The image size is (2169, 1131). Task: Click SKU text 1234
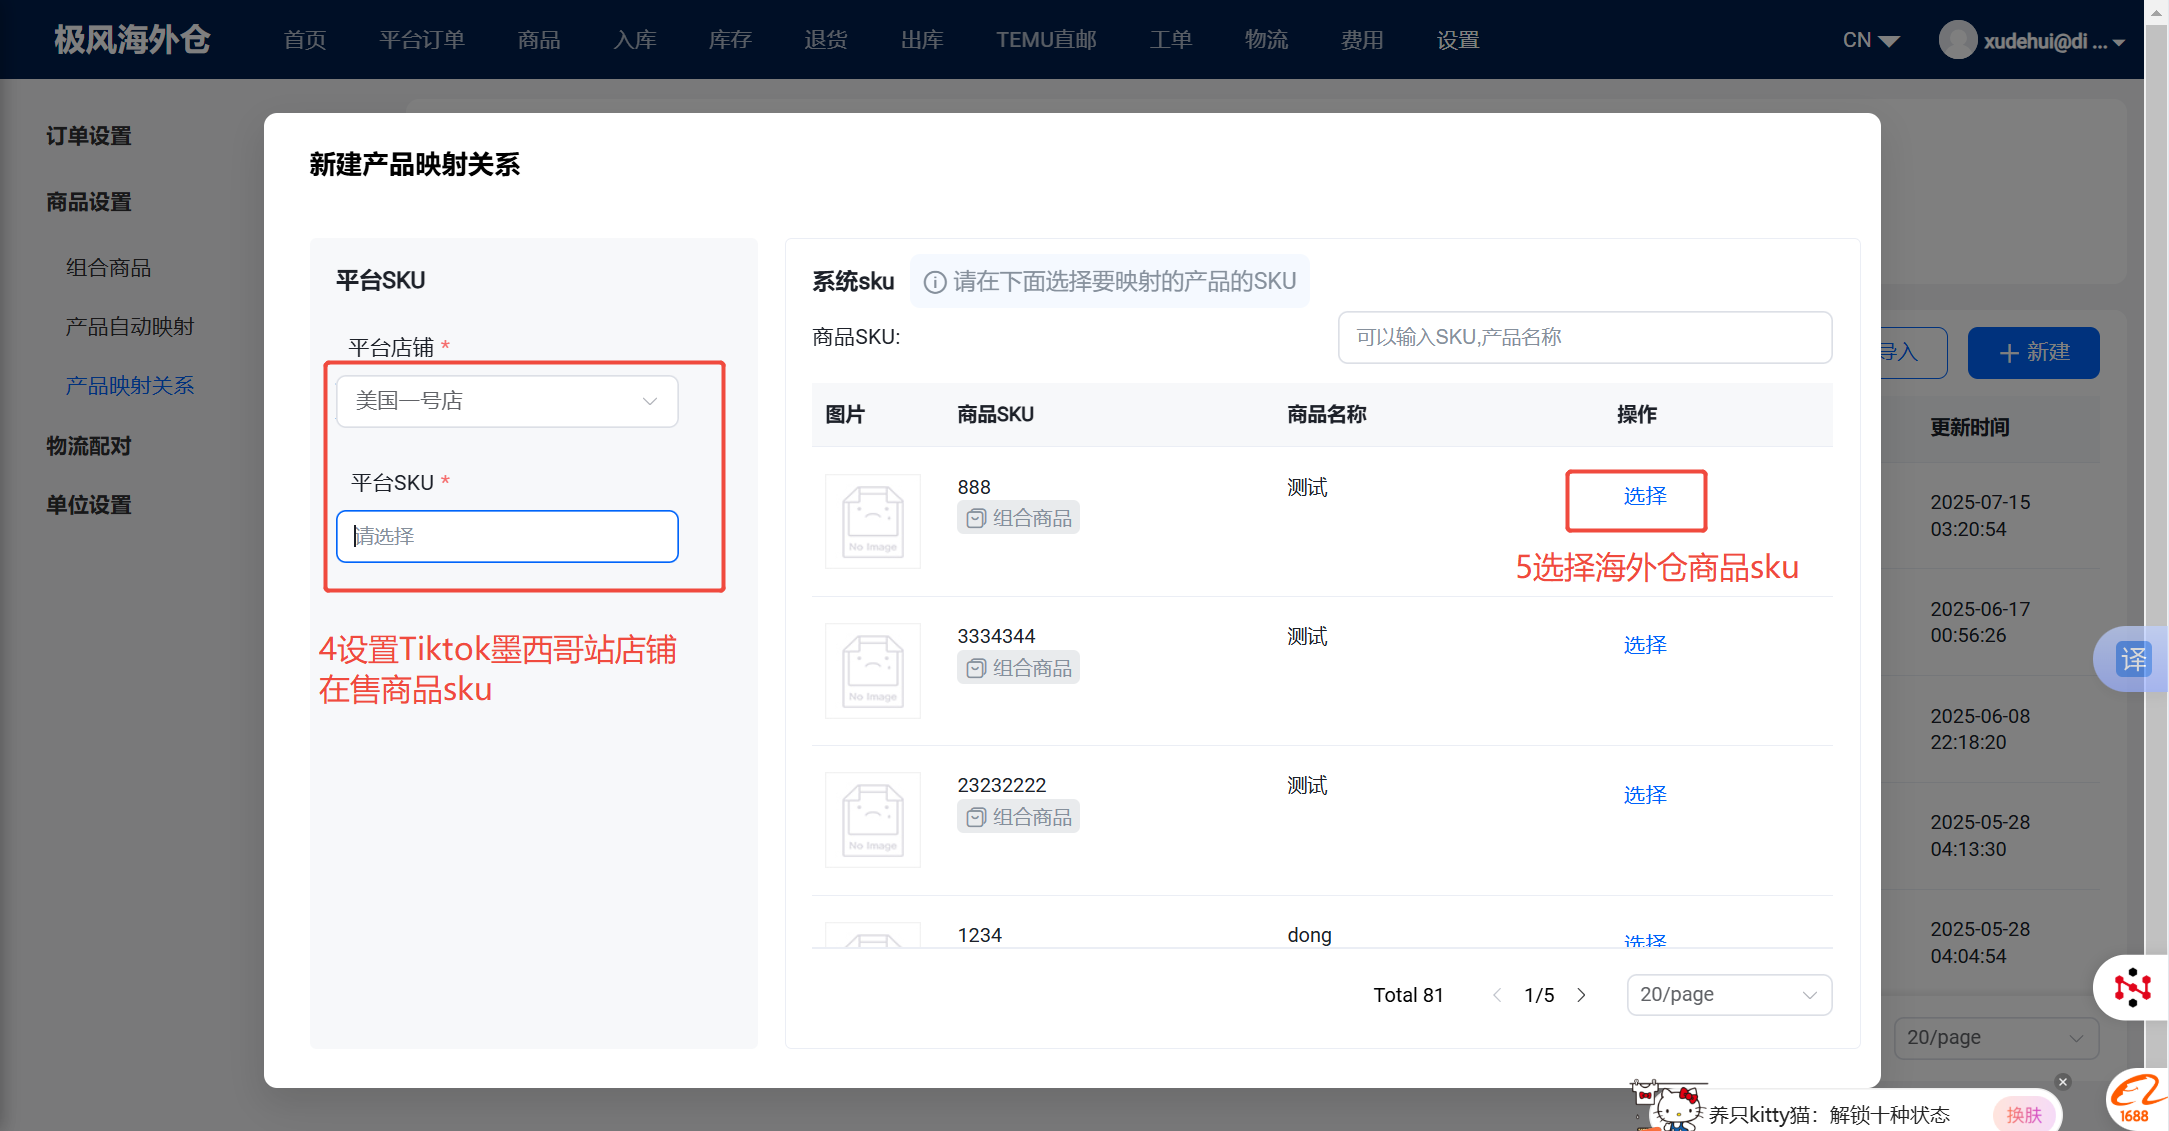(x=980, y=935)
